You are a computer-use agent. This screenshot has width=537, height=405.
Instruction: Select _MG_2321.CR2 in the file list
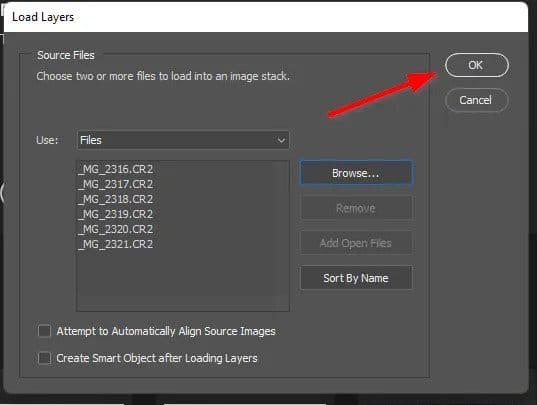click(x=115, y=244)
